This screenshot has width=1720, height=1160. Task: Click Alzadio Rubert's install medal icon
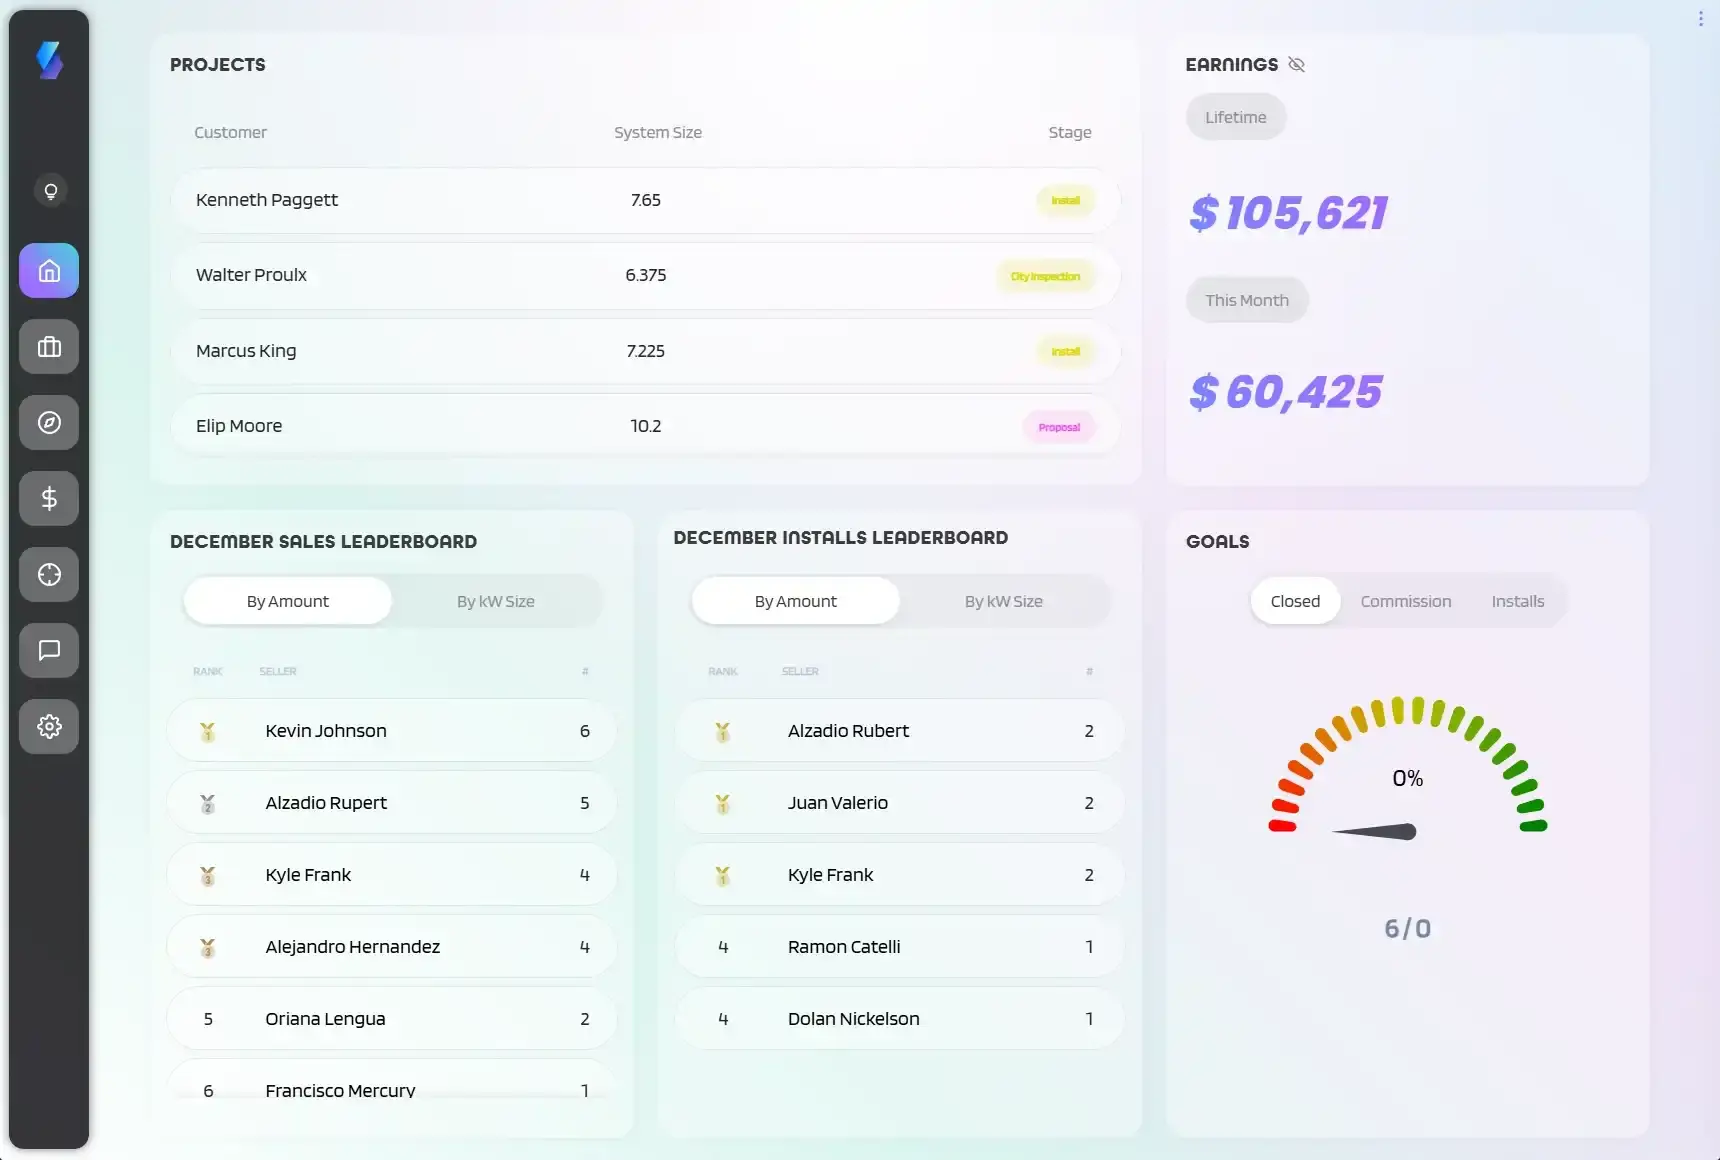coord(723,732)
